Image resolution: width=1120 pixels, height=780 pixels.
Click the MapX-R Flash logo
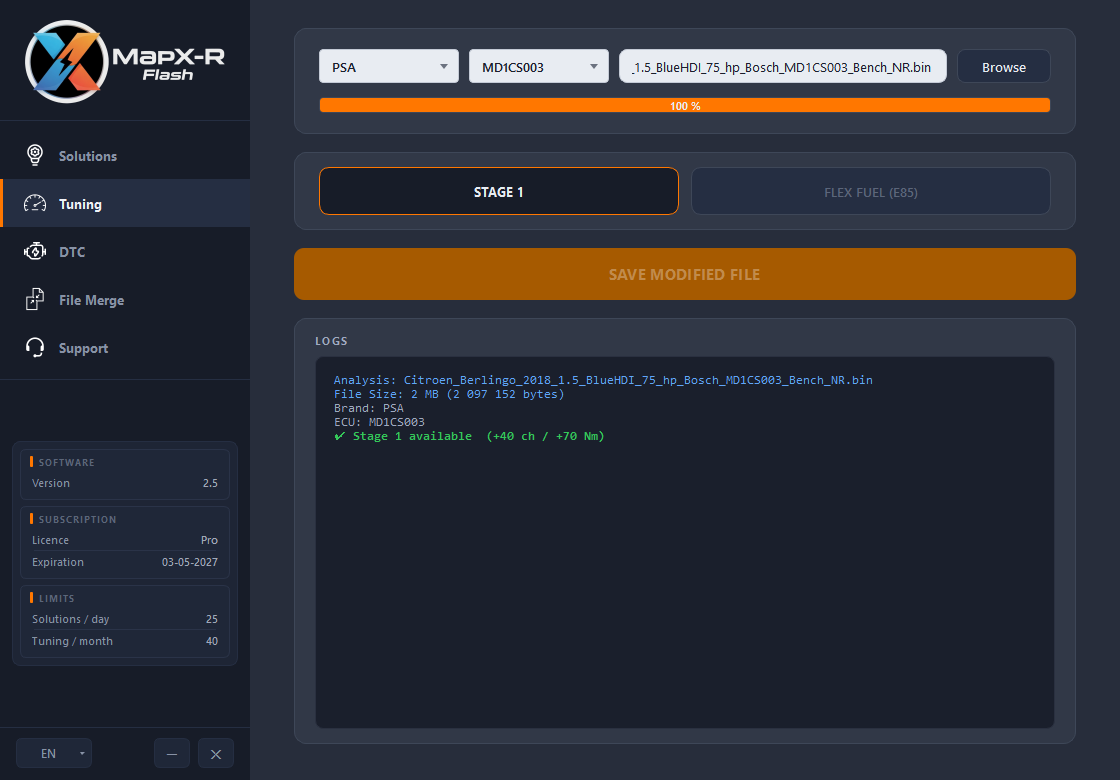(x=125, y=61)
